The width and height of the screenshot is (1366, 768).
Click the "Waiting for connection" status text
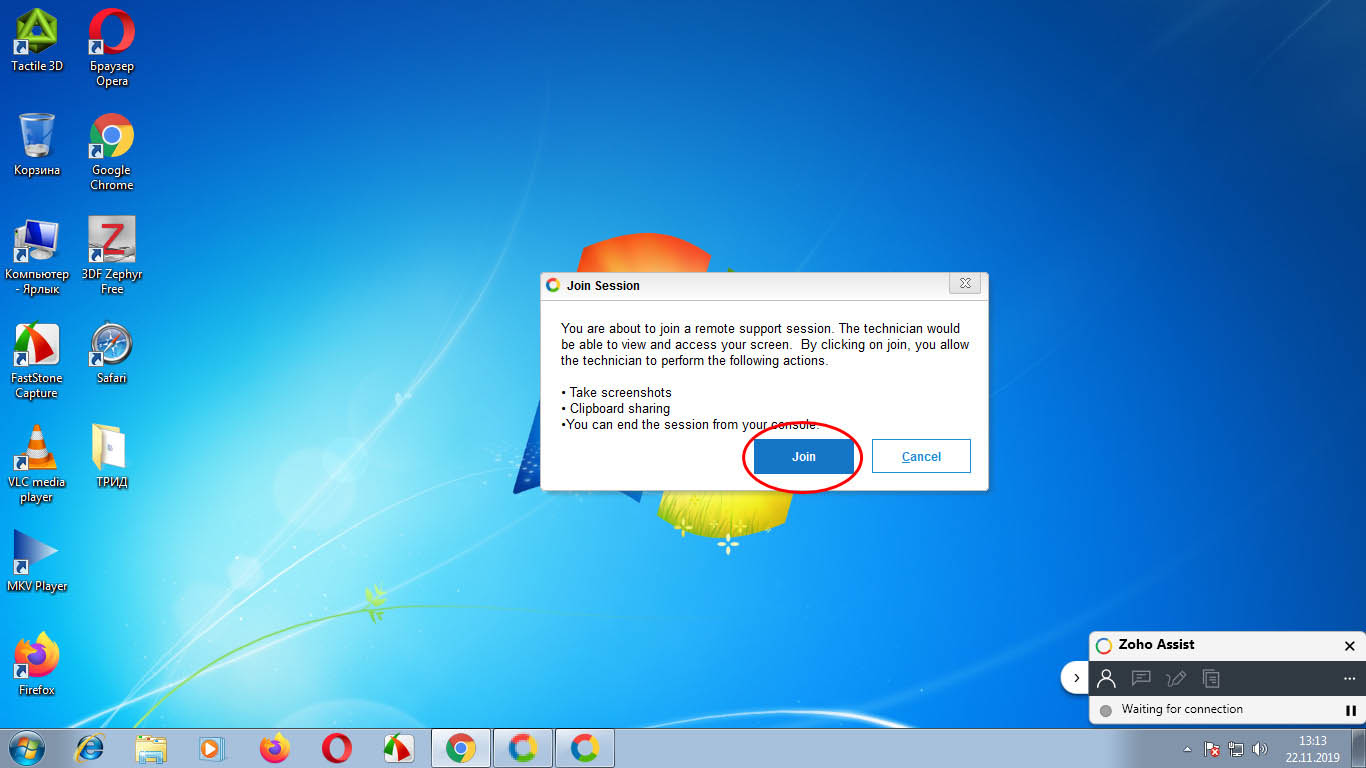tap(1182, 709)
